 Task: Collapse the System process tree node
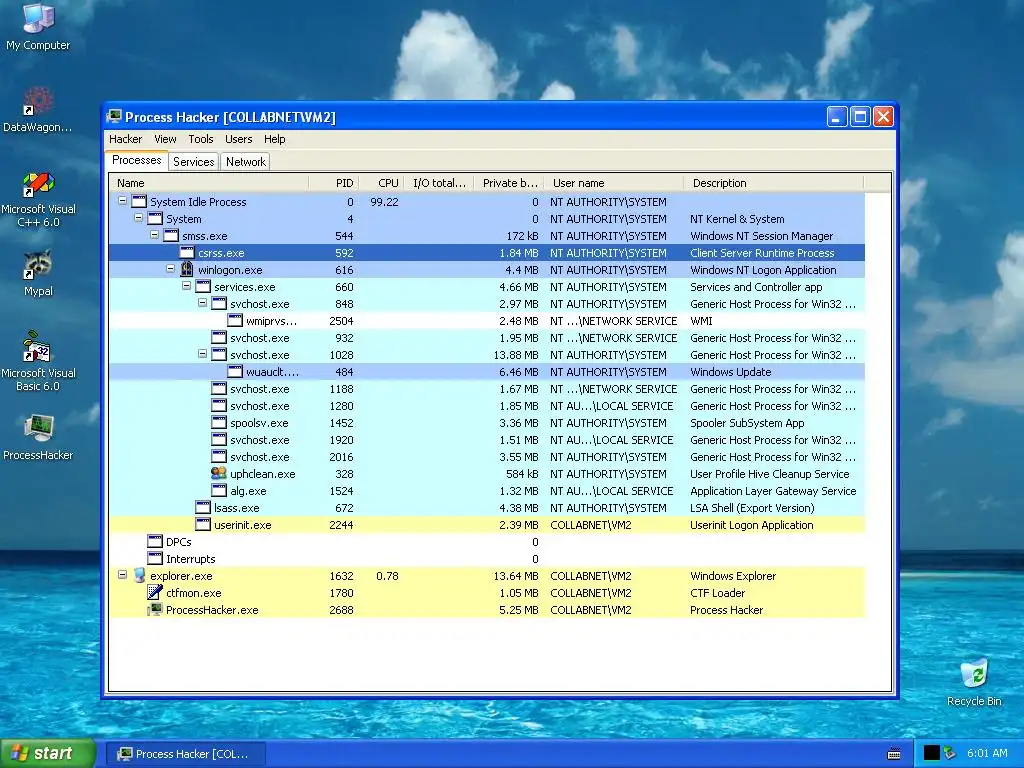[138, 218]
